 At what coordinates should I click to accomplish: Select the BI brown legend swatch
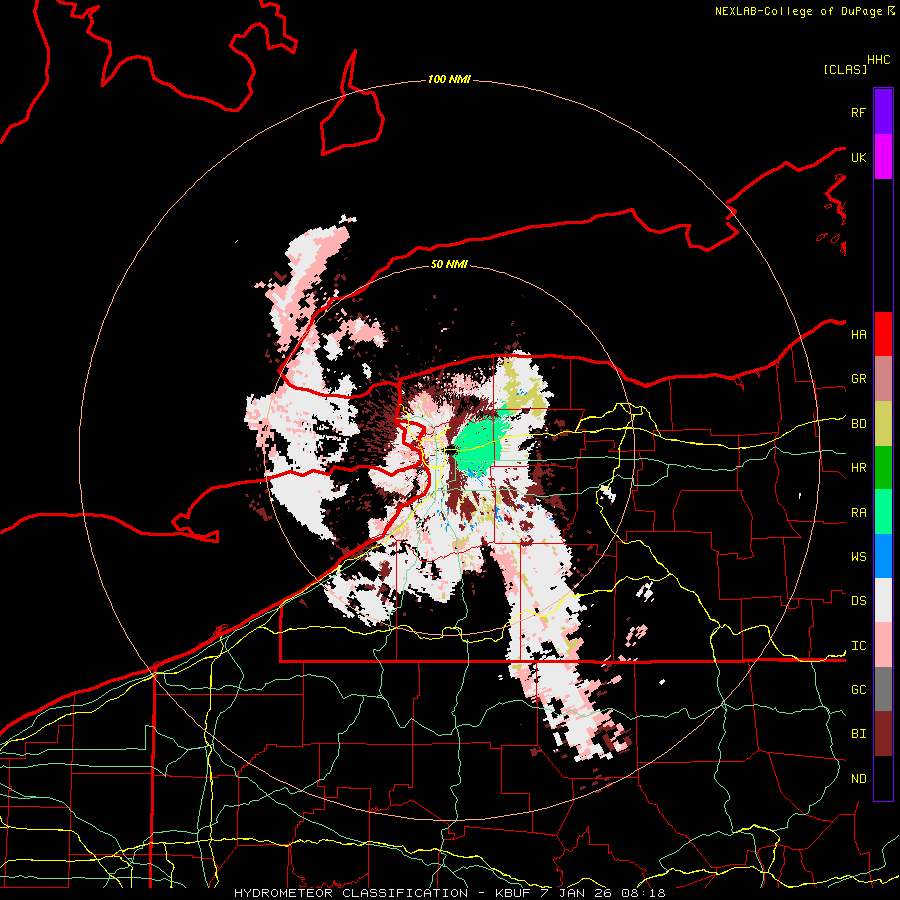click(883, 734)
